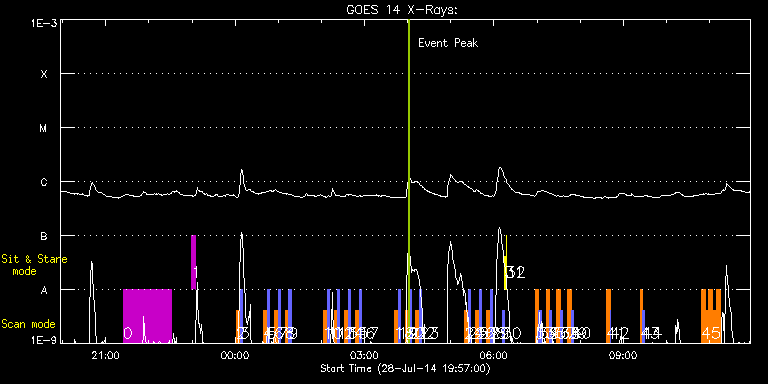This screenshot has width=768, height=384.
Task: Click the '00:00' time axis label
Action: [236, 355]
